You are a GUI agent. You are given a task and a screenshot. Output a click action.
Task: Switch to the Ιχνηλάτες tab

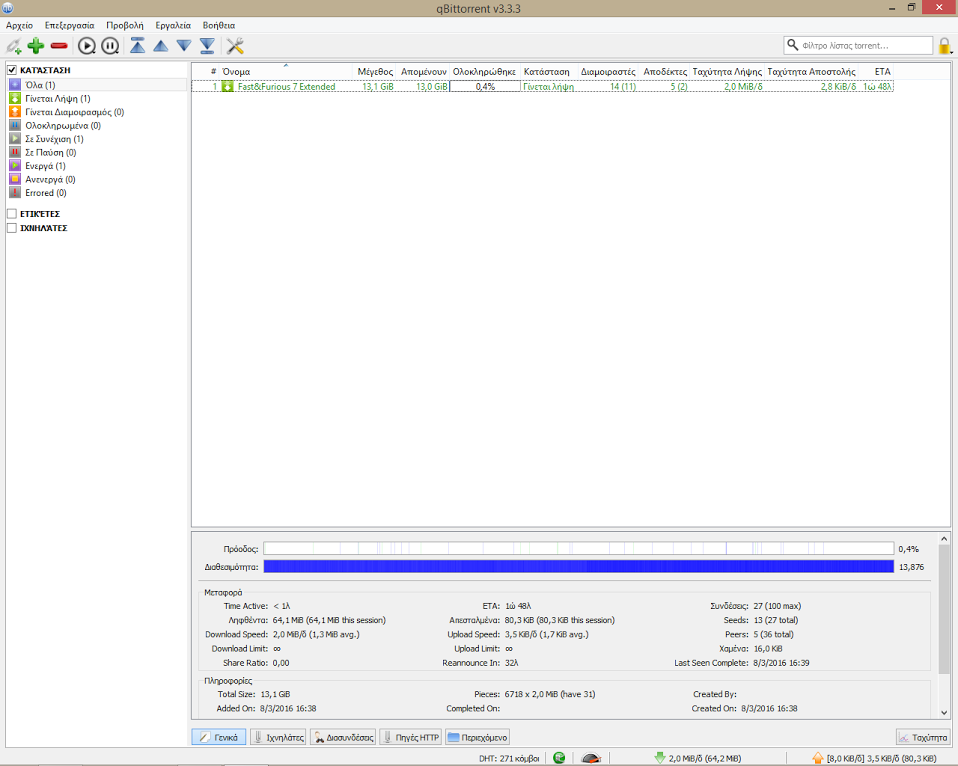(x=278, y=737)
